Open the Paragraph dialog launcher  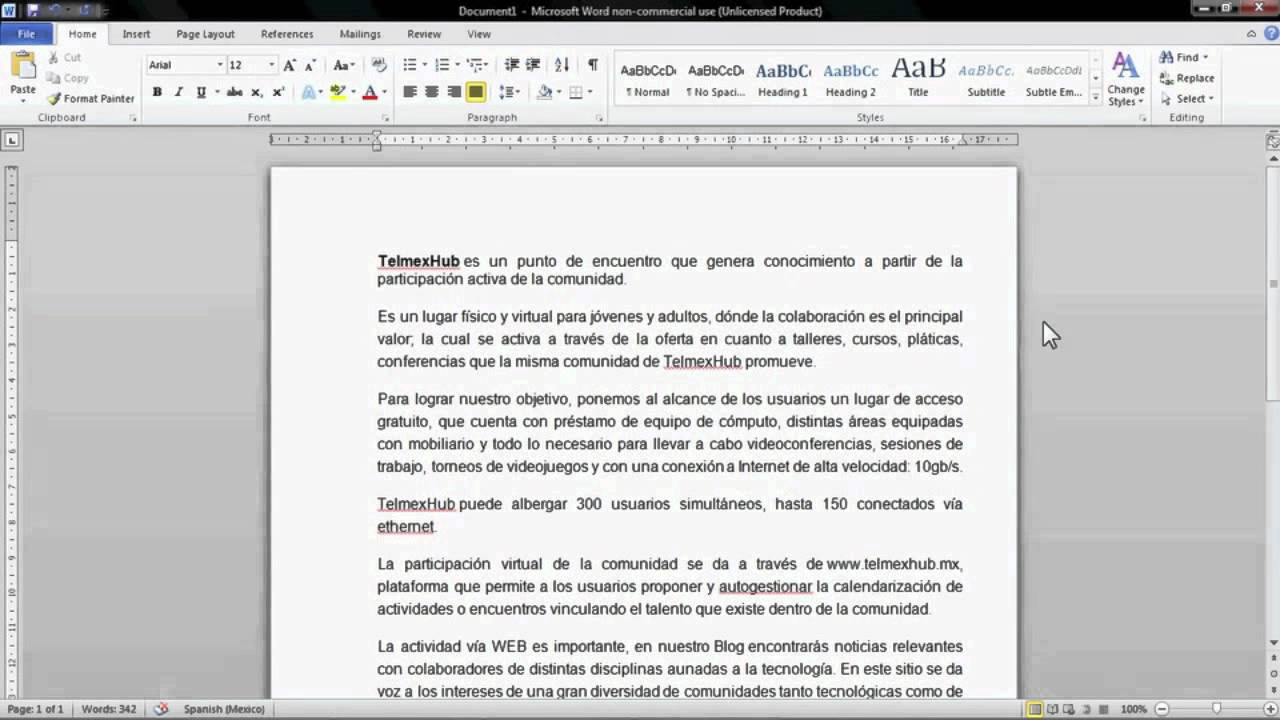pyautogui.click(x=600, y=118)
